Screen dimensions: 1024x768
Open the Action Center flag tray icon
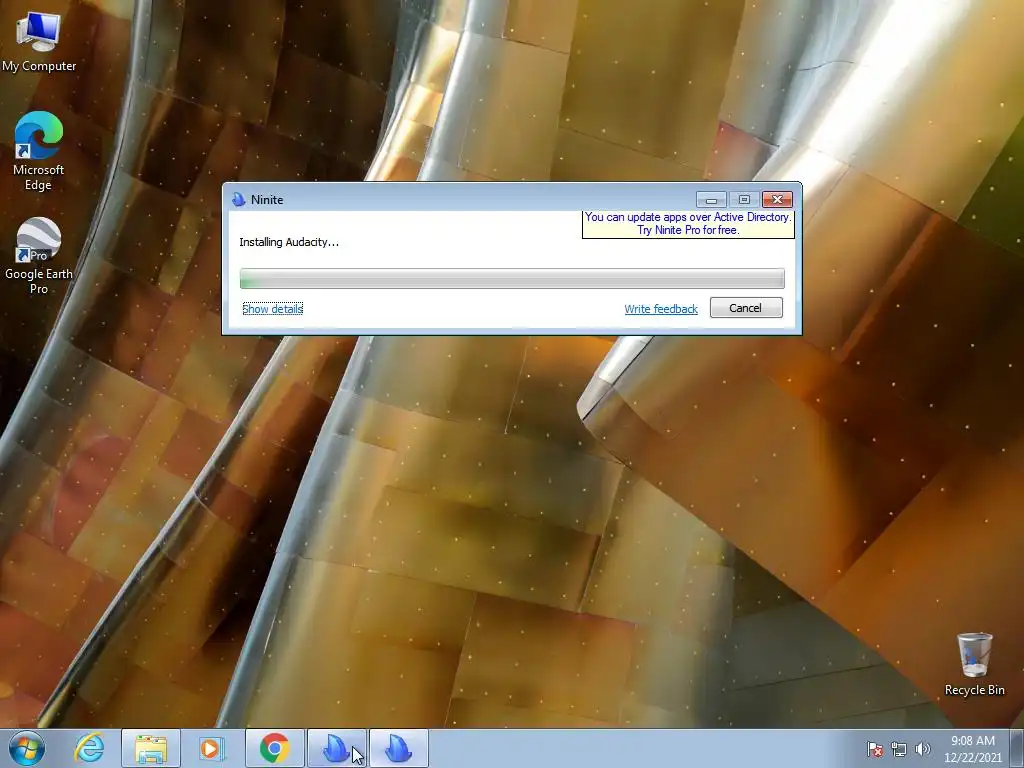pos(875,749)
